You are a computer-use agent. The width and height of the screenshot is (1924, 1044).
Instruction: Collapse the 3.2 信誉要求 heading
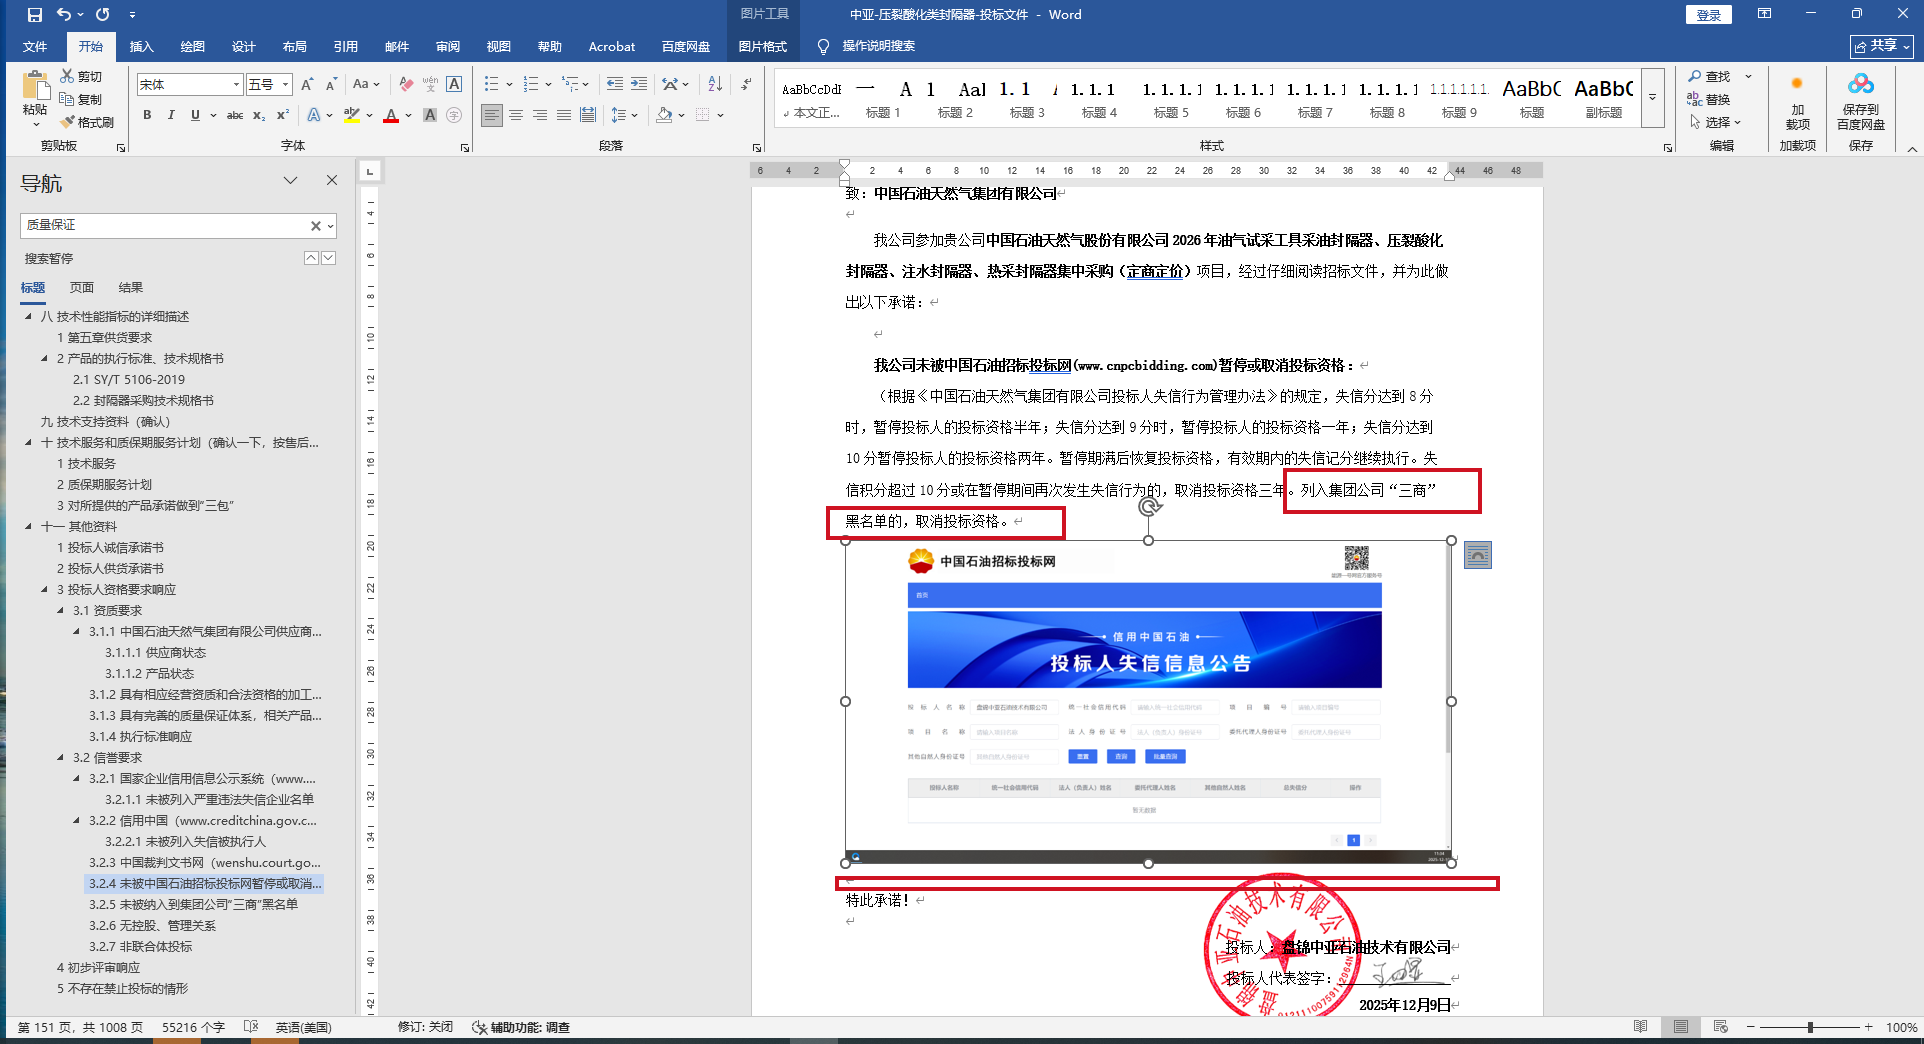pyautogui.click(x=60, y=757)
